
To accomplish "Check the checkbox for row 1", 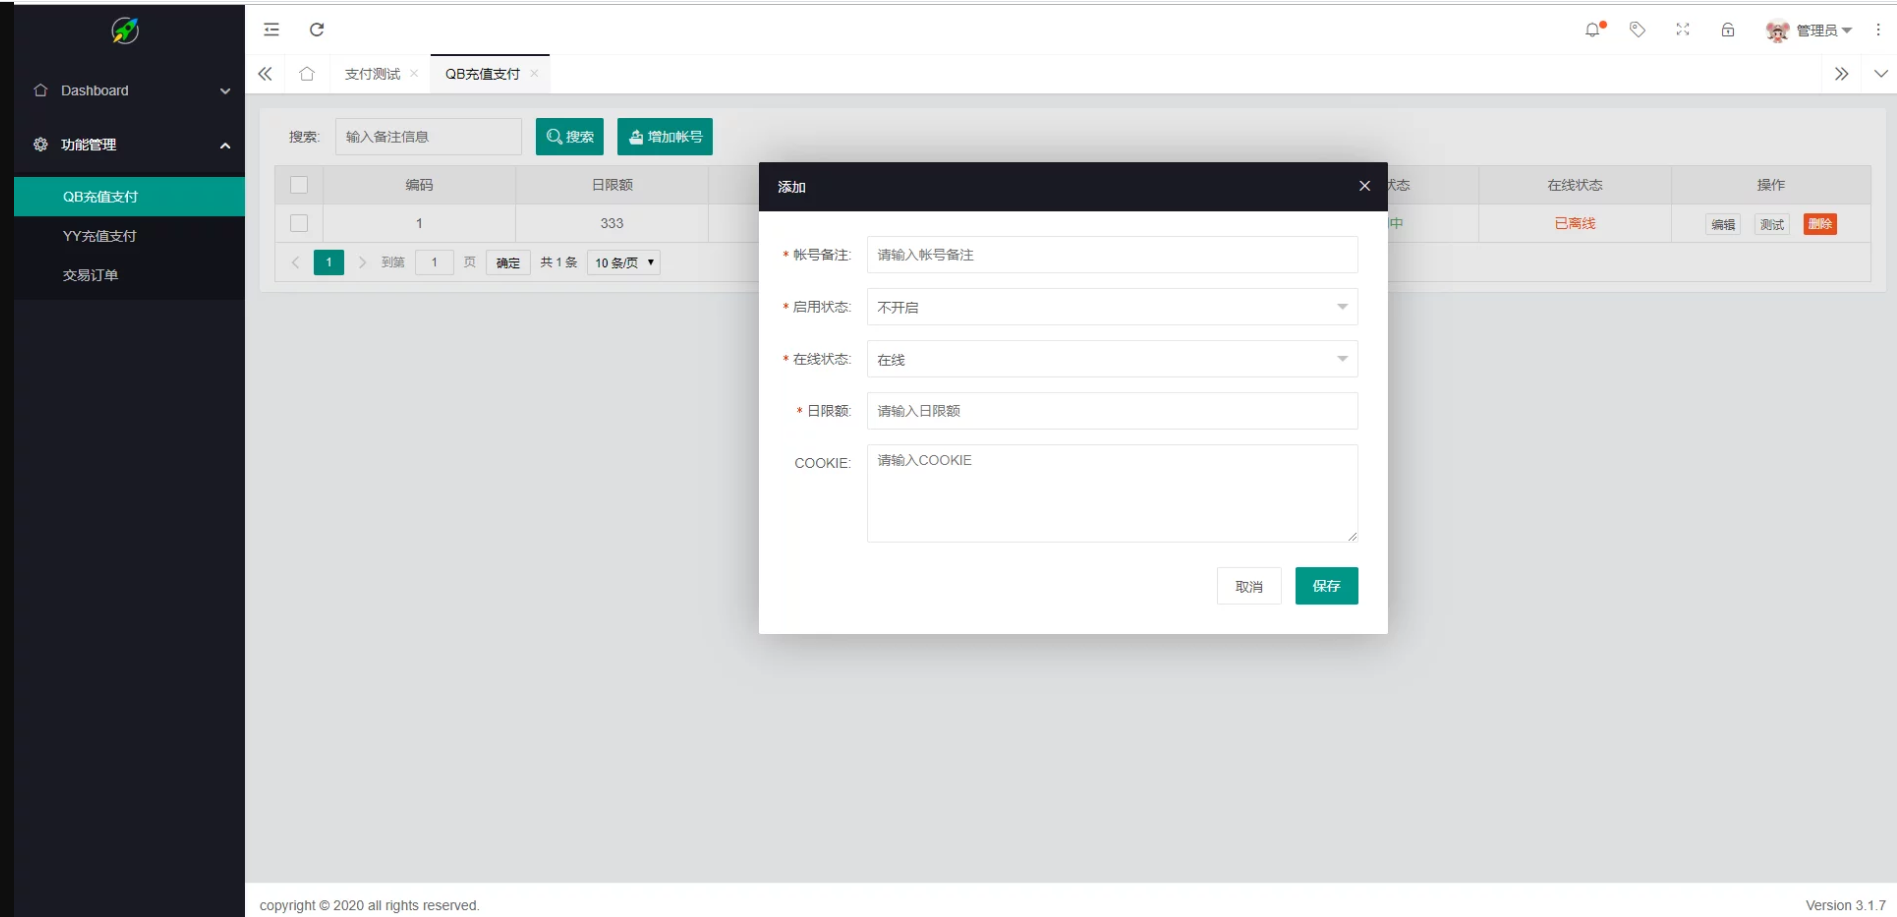I will pos(299,223).
